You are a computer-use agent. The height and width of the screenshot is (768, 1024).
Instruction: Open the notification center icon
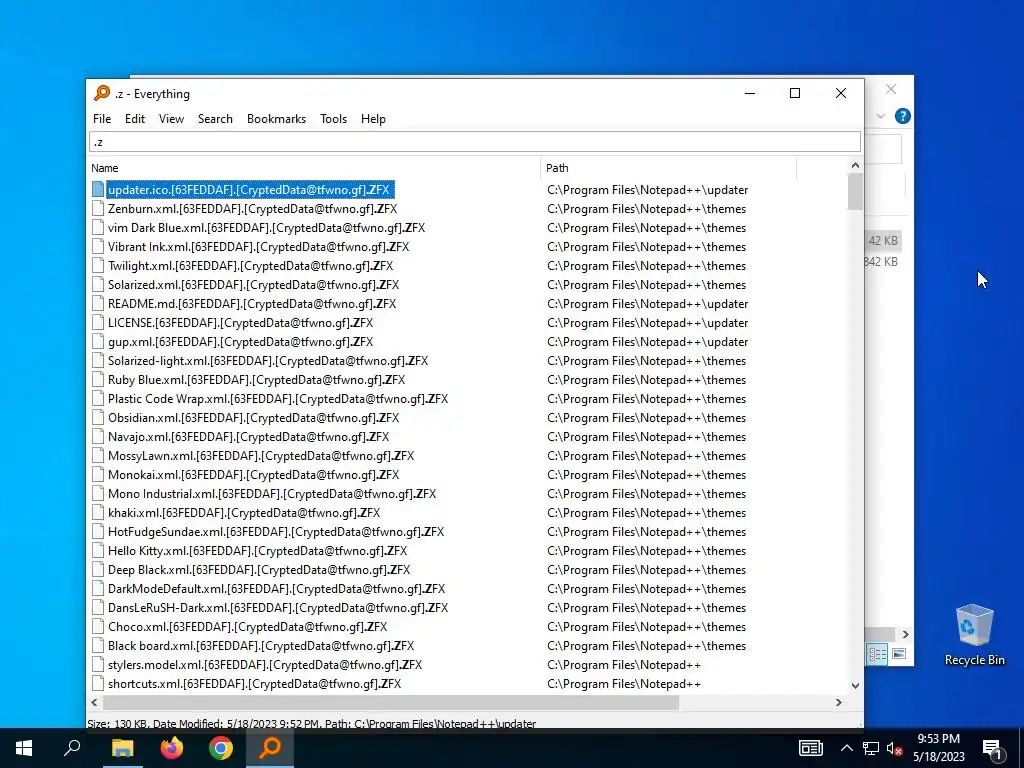[993, 749]
